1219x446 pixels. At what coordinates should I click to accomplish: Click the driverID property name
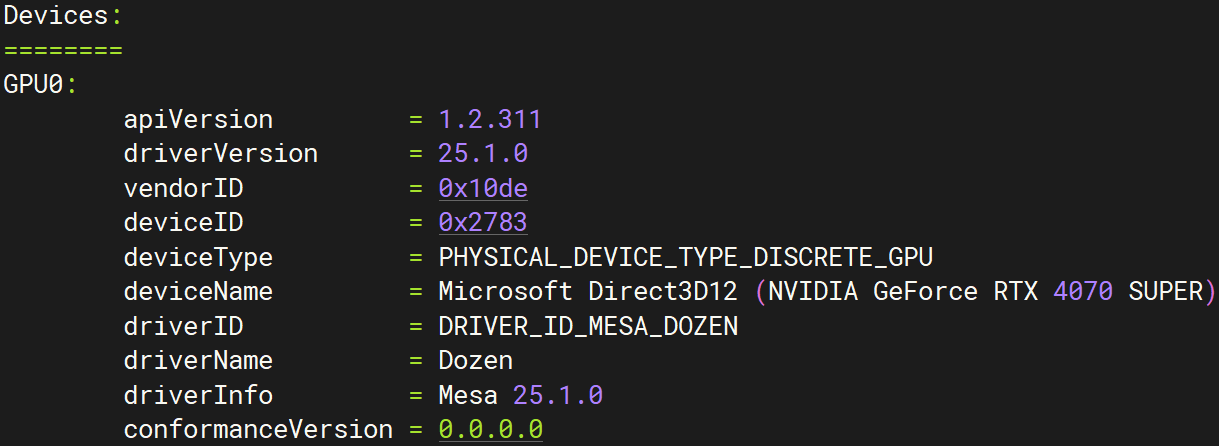183,326
